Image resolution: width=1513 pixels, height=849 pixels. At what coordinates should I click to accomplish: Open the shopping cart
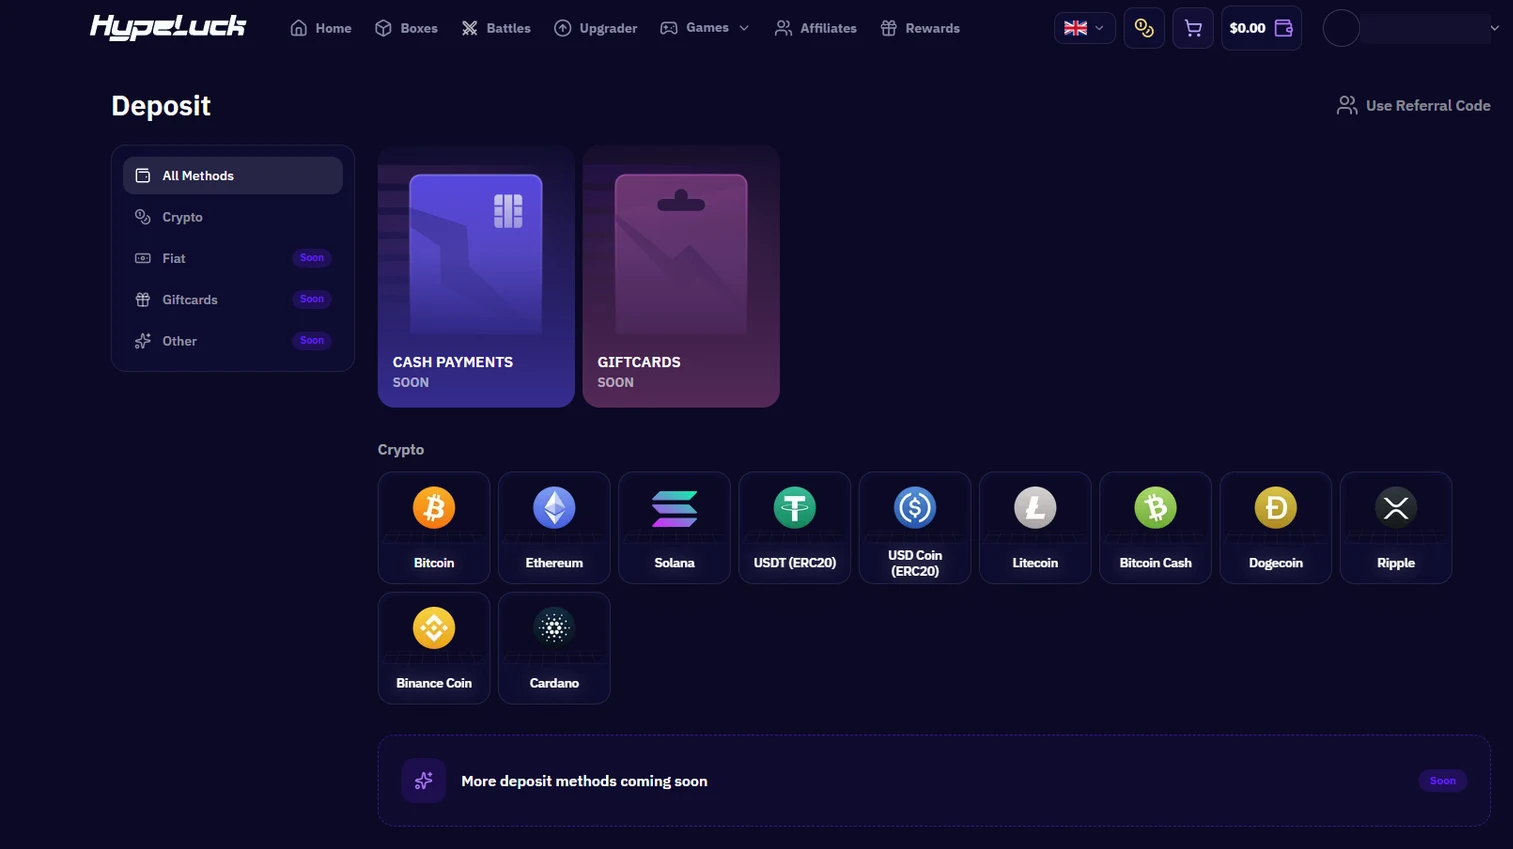[x=1193, y=28]
